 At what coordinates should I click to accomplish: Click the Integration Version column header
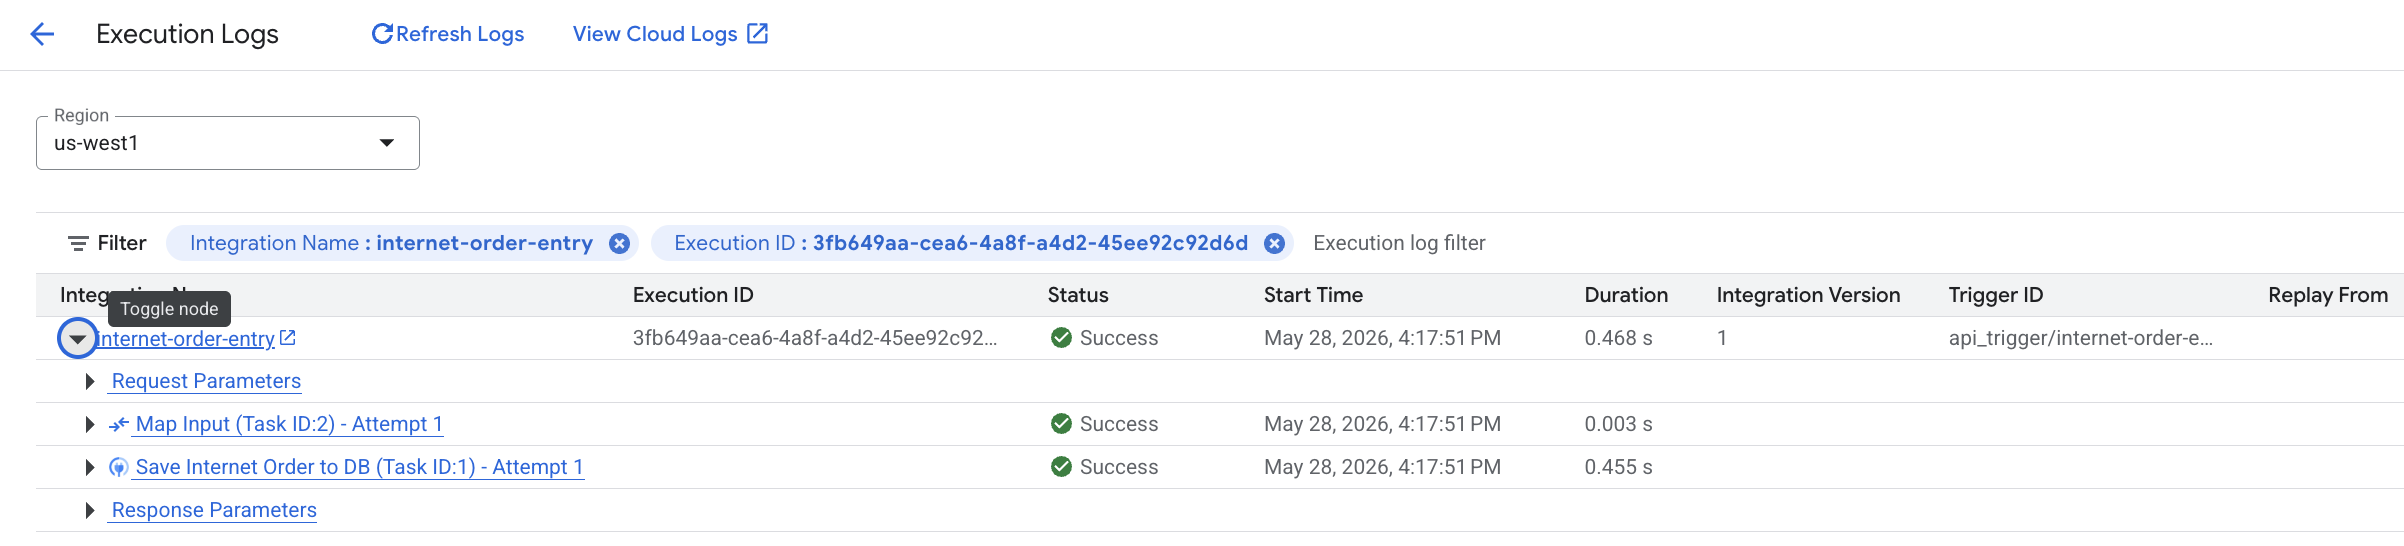click(x=1808, y=295)
